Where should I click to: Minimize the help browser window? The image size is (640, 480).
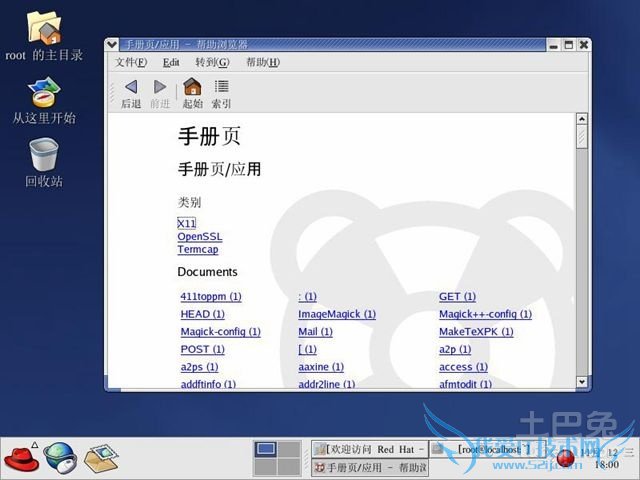[553, 45]
